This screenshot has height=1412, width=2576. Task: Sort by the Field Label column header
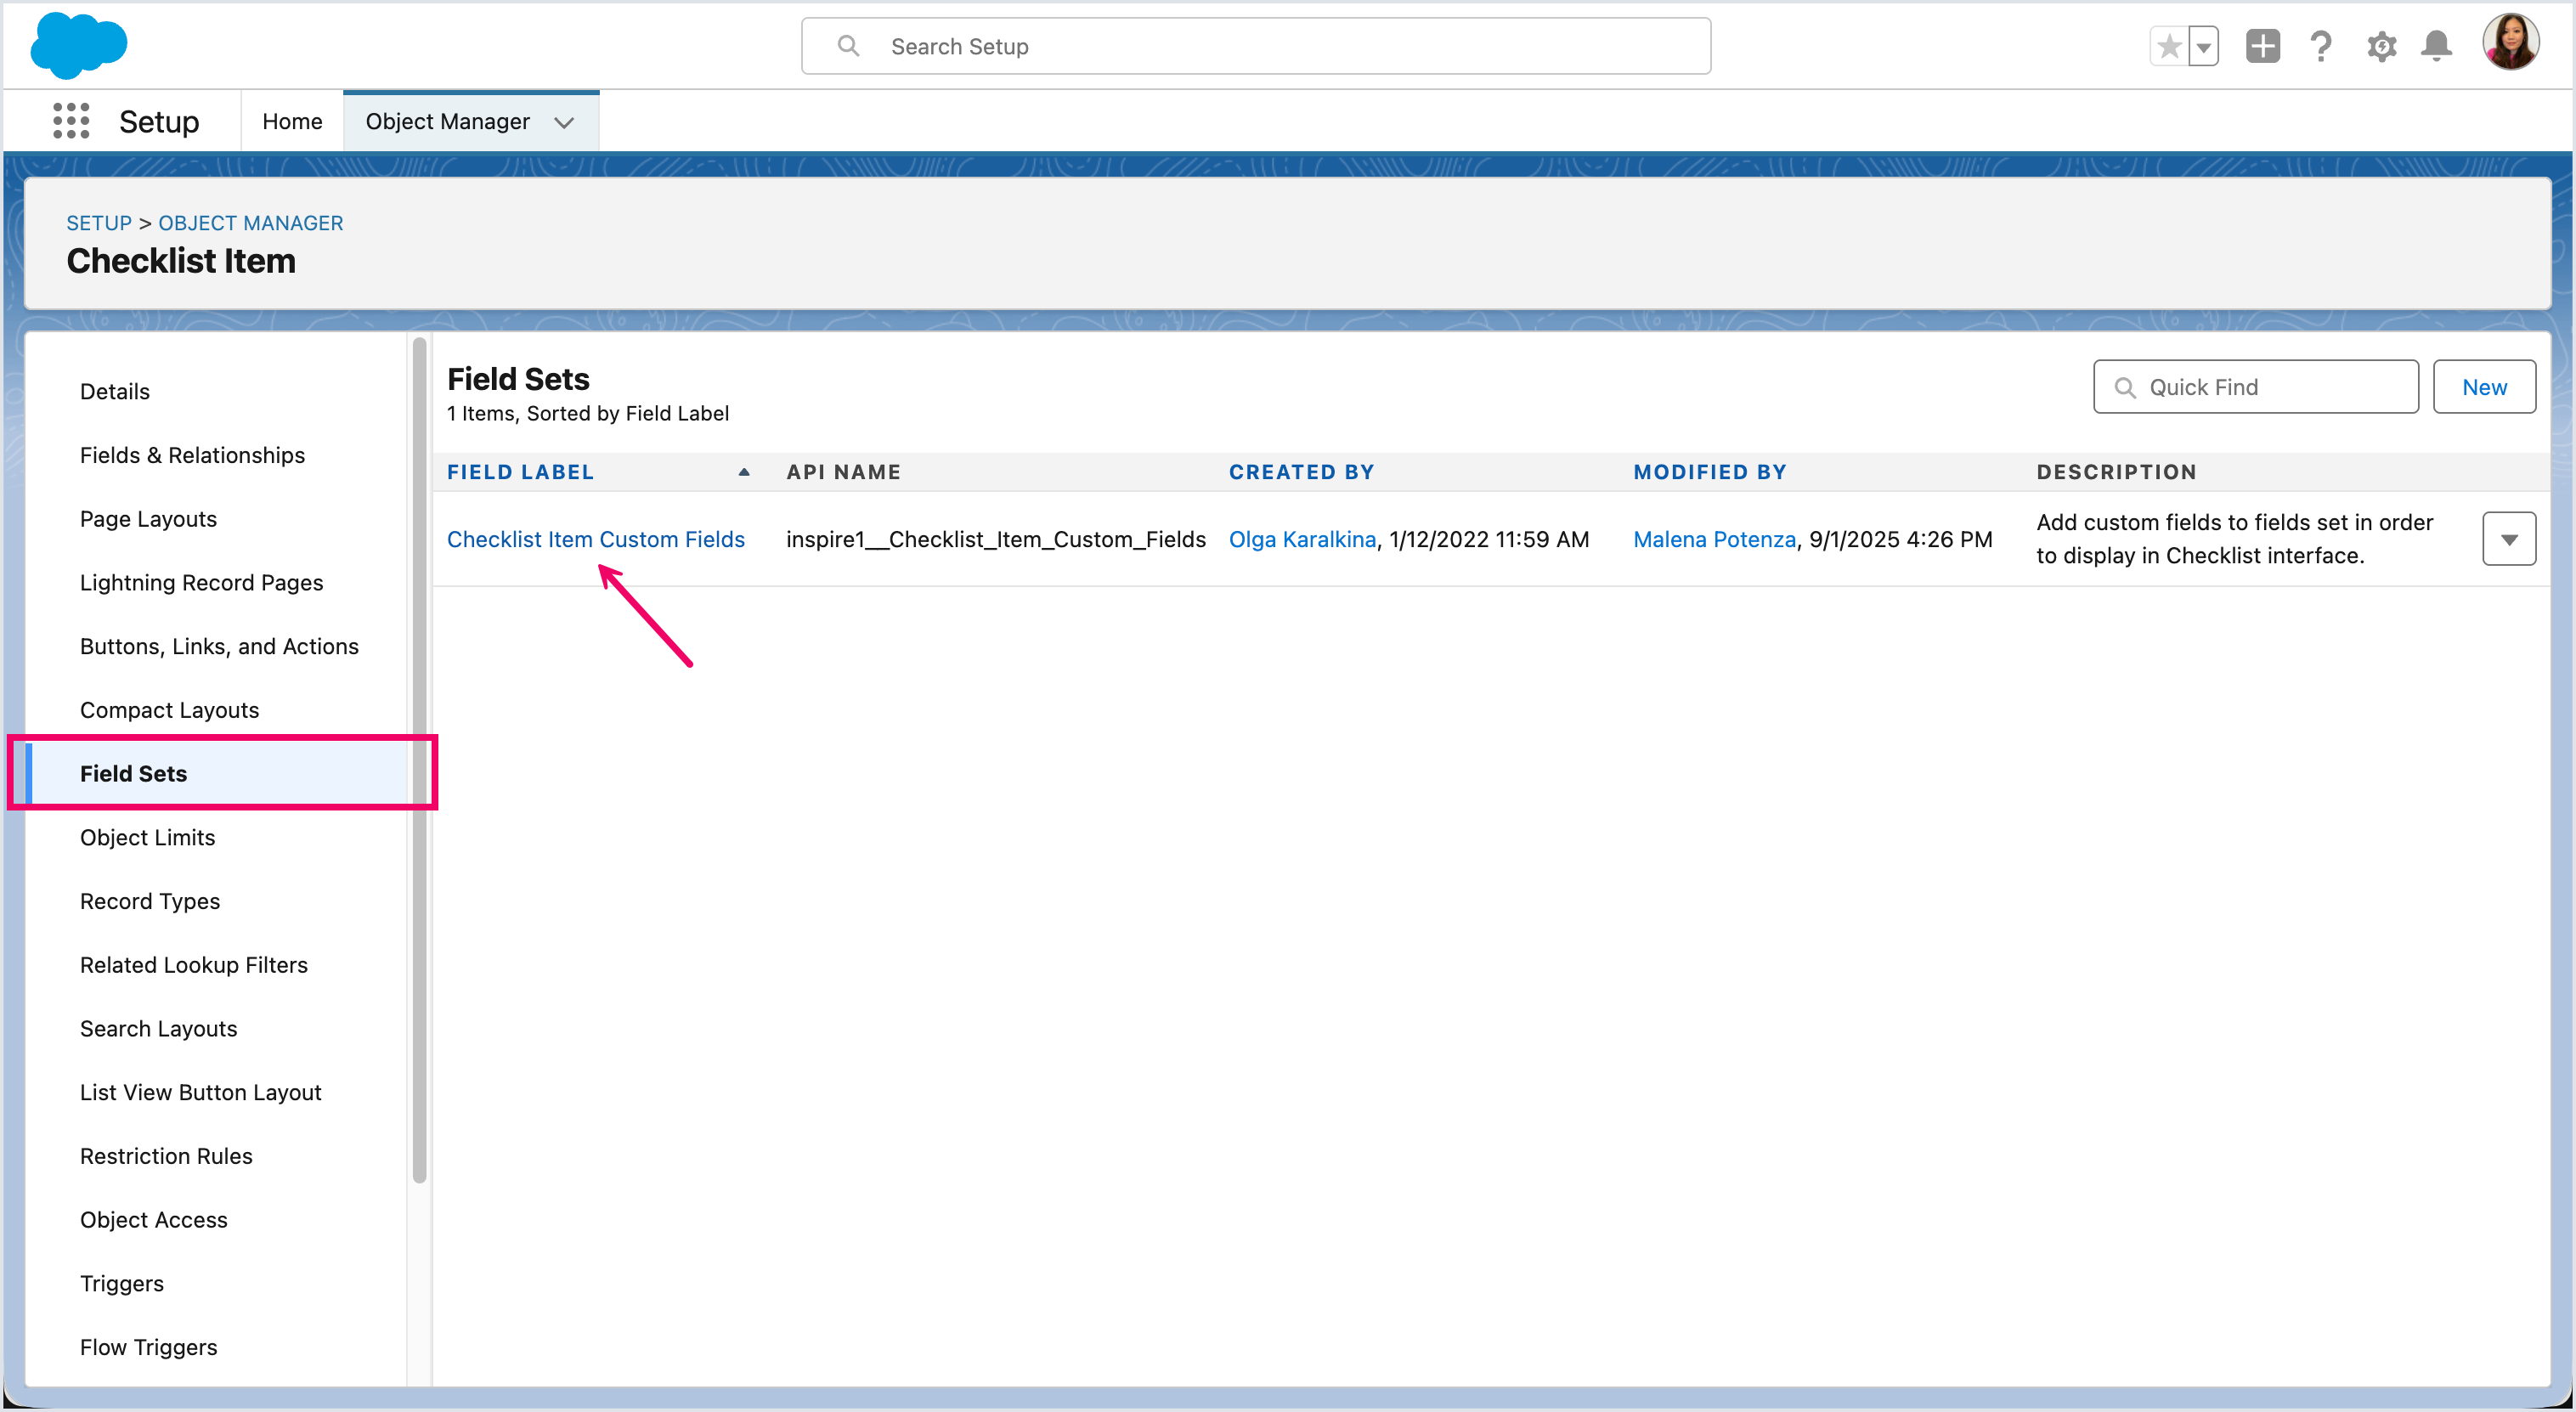coord(520,472)
